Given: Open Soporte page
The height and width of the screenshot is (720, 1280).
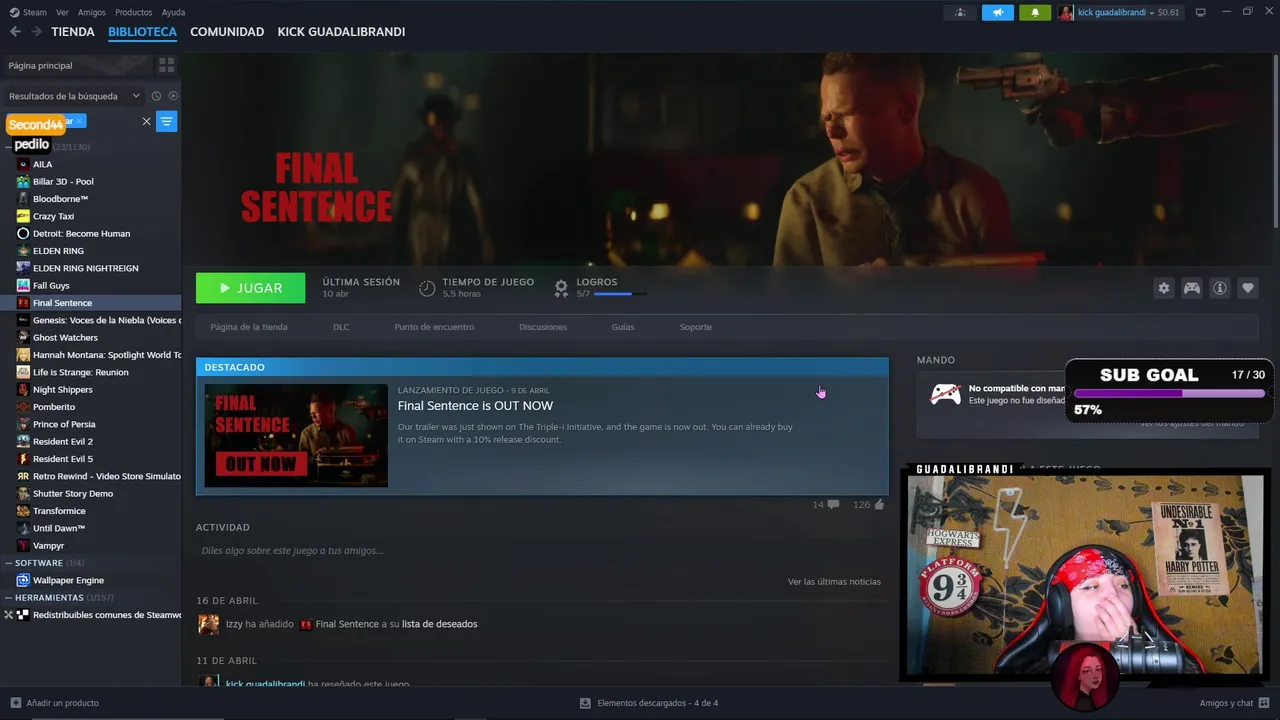Looking at the screenshot, I should tap(696, 327).
